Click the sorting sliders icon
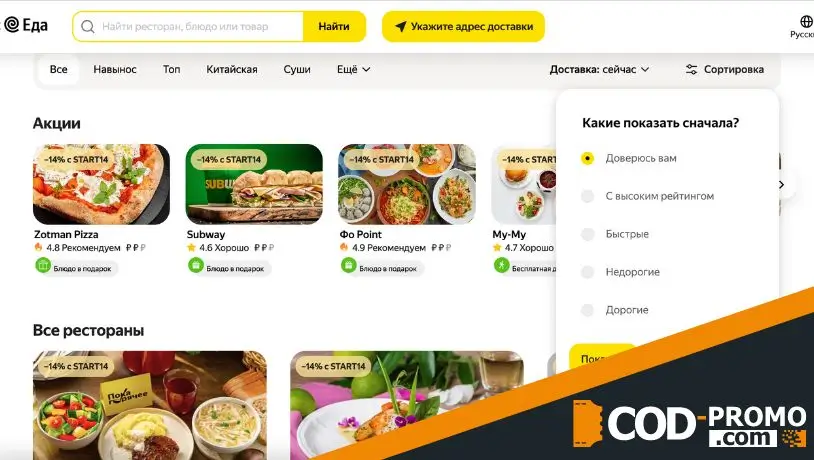Image resolution: width=814 pixels, height=460 pixels. click(x=691, y=69)
